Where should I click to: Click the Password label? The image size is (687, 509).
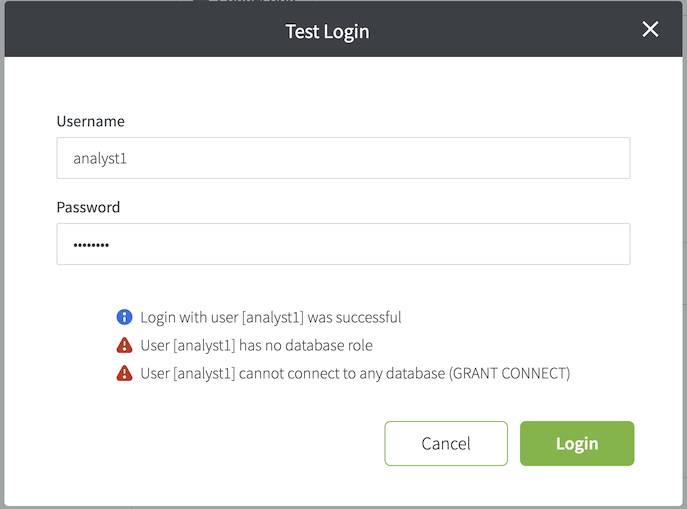pyautogui.click(x=88, y=207)
